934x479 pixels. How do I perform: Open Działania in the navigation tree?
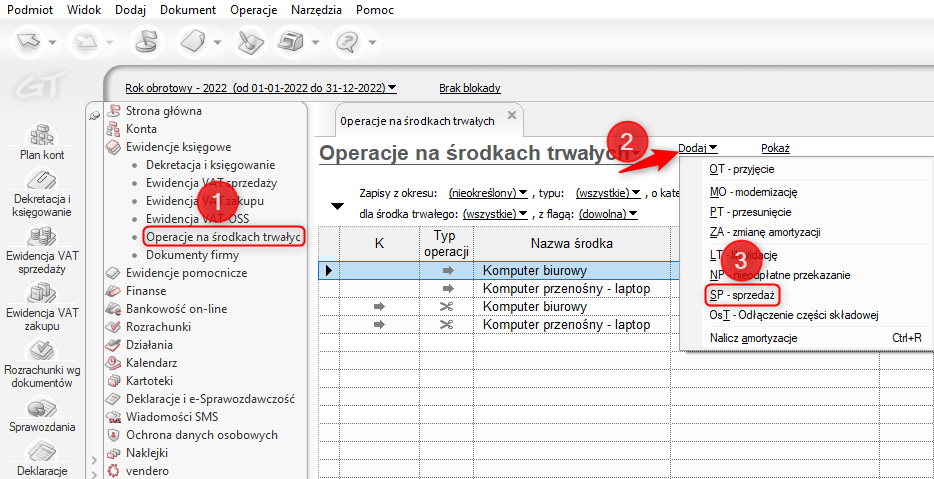150,344
